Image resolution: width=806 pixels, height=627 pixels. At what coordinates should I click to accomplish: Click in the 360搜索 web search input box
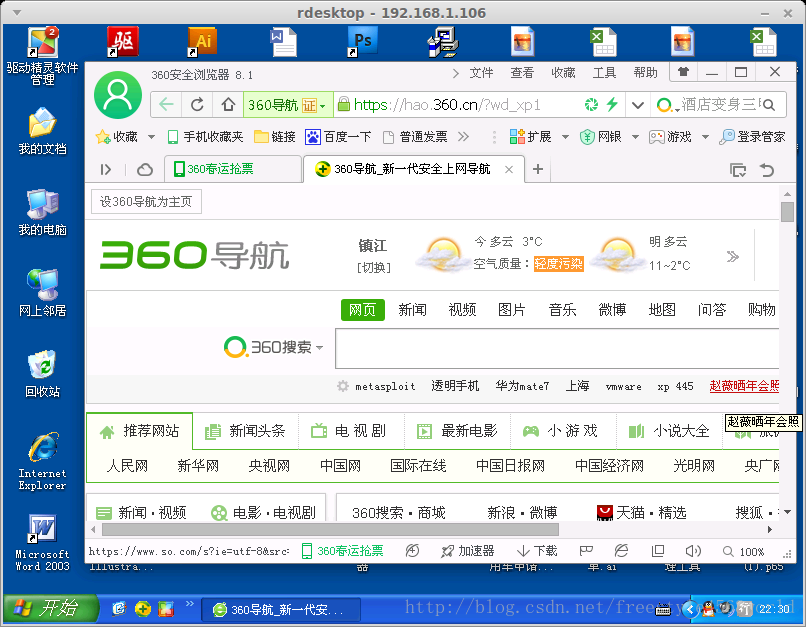(557, 349)
